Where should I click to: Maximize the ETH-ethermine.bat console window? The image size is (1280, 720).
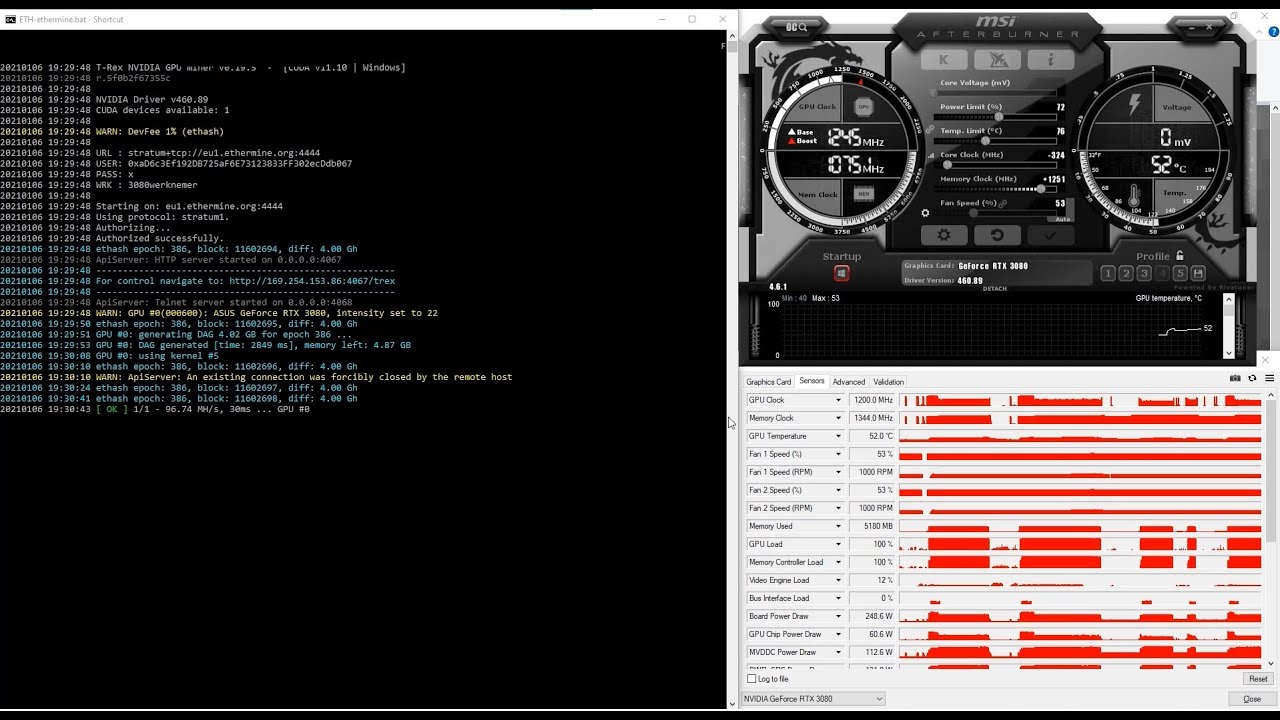tap(692, 19)
